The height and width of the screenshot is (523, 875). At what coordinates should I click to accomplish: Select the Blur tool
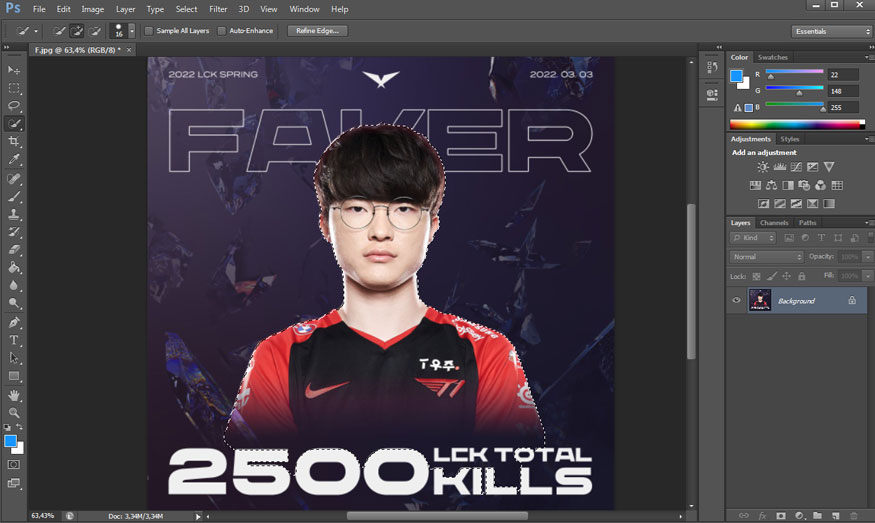click(14, 285)
